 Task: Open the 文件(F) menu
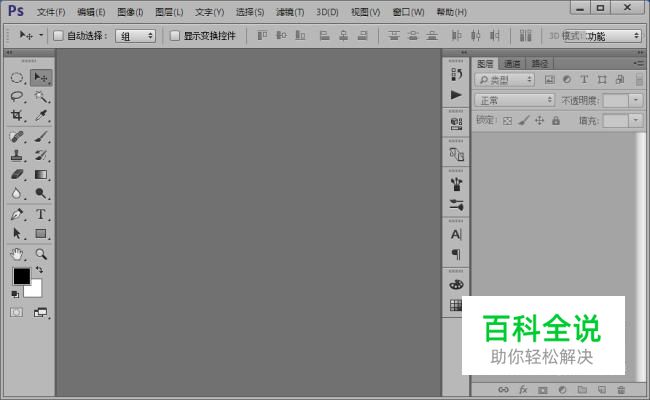(x=51, y=12)
